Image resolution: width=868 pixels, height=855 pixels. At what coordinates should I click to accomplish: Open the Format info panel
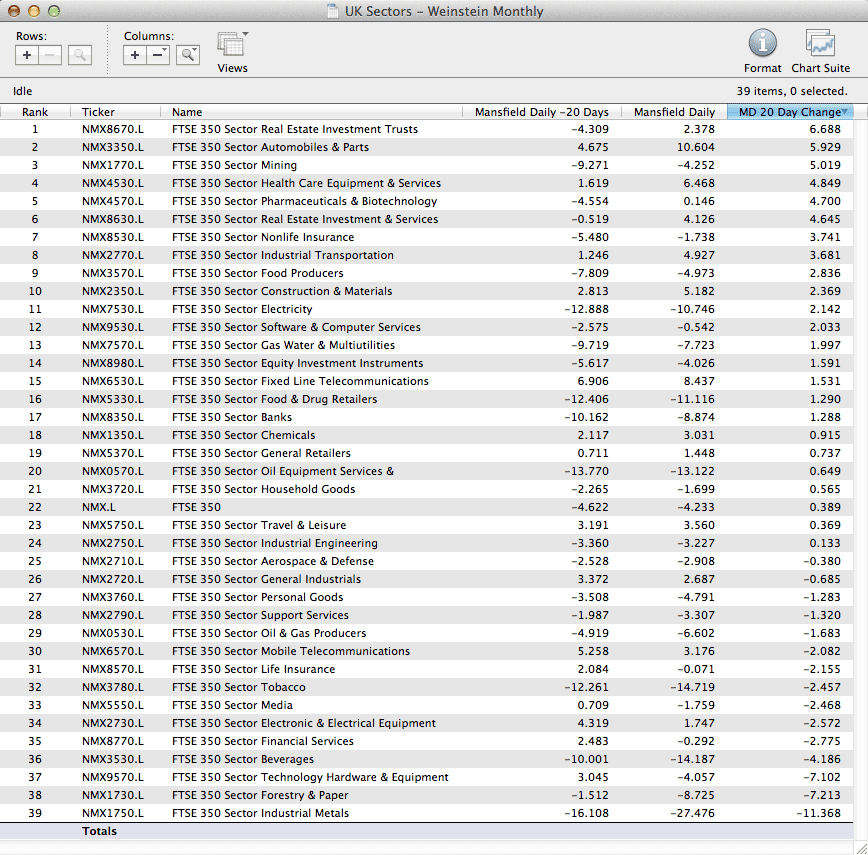[x=762, y=50]
